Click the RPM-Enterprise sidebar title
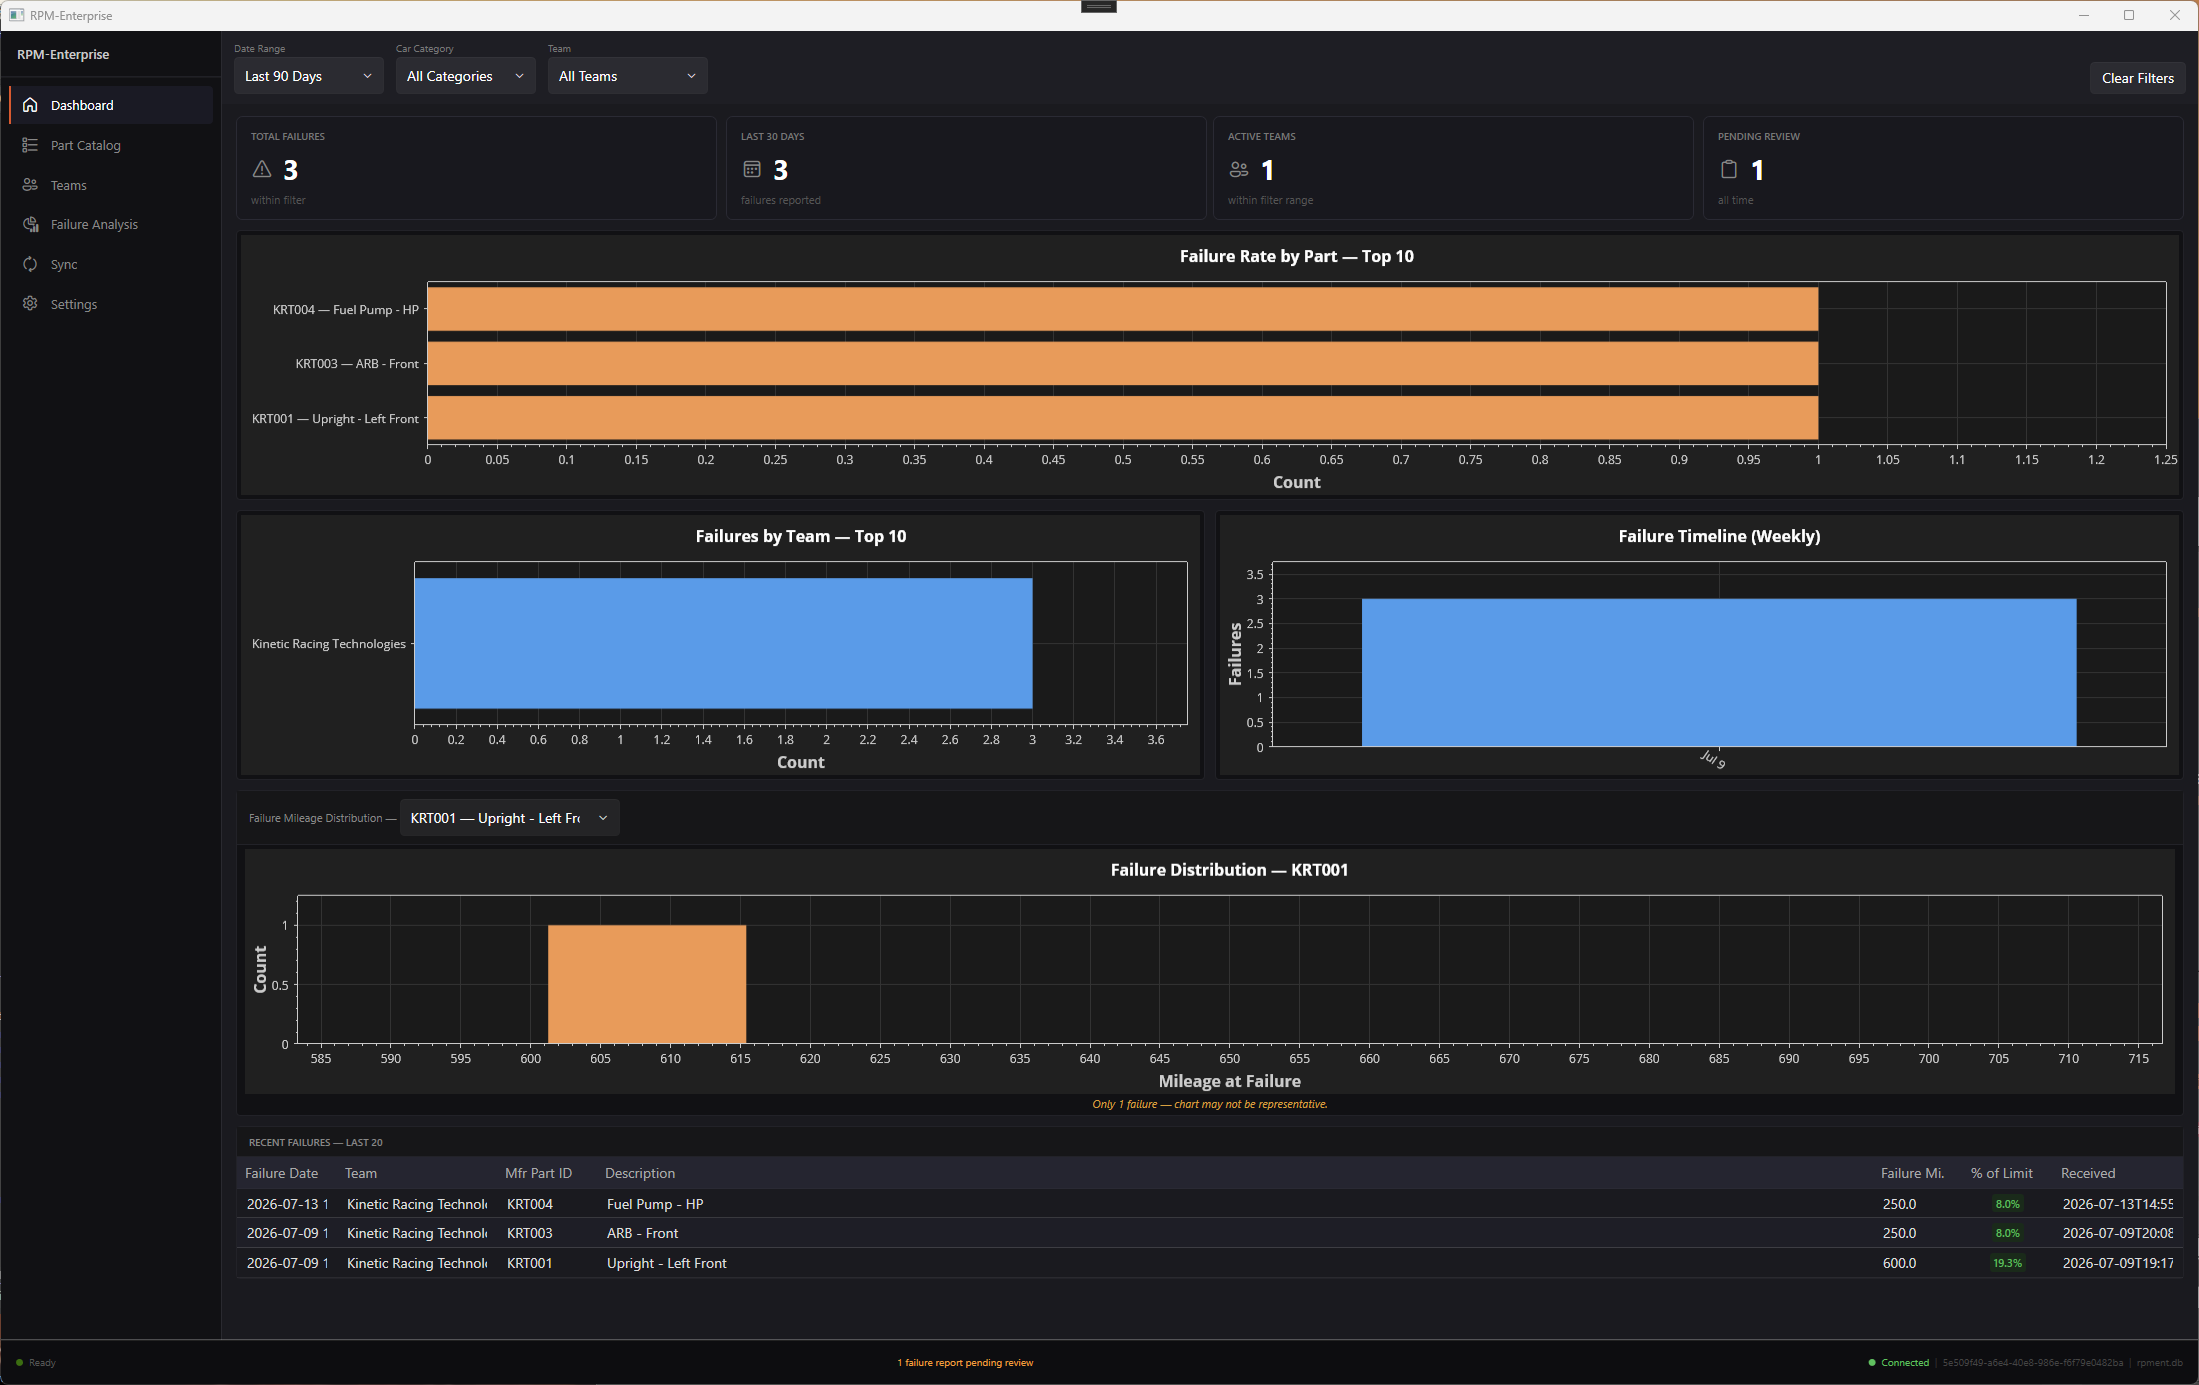2199x1385 pixels. pyautogui.click(x=63, y=54)
